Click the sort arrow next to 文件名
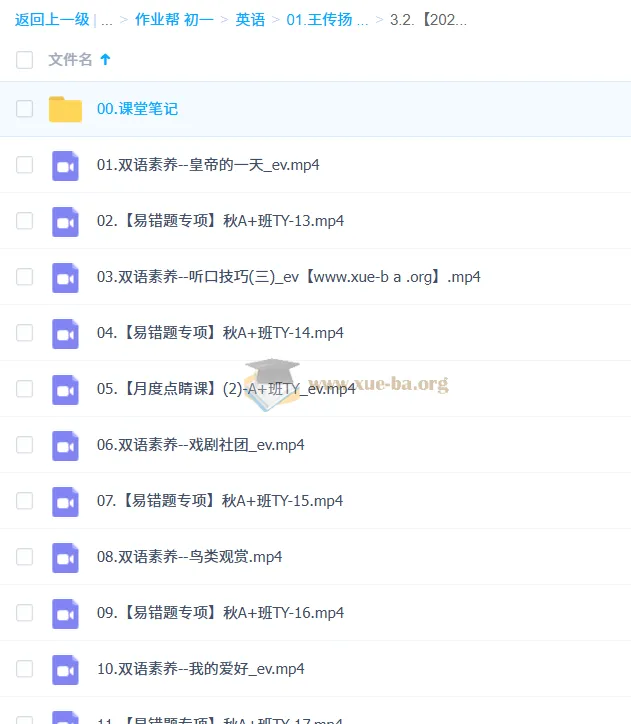 [105, 59]
